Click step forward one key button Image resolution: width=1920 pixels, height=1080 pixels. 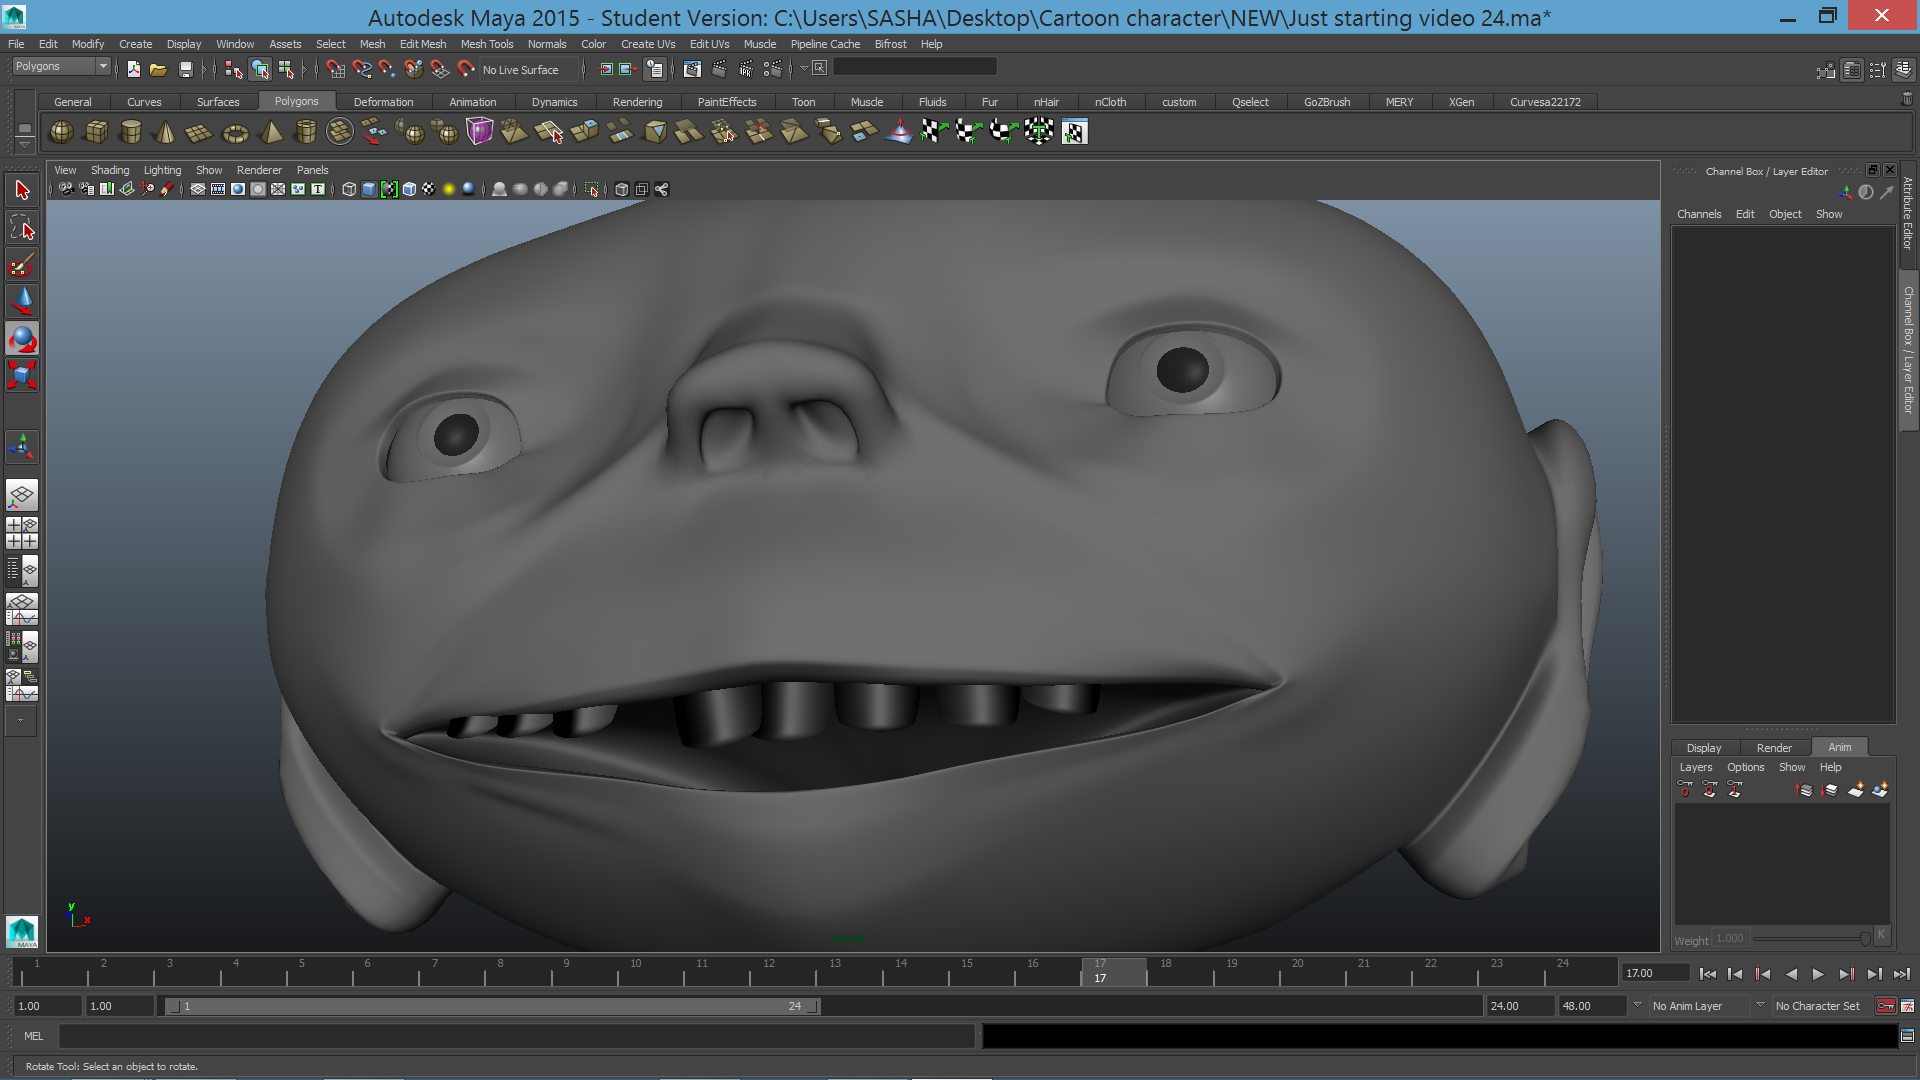(x=1846, y=974)
